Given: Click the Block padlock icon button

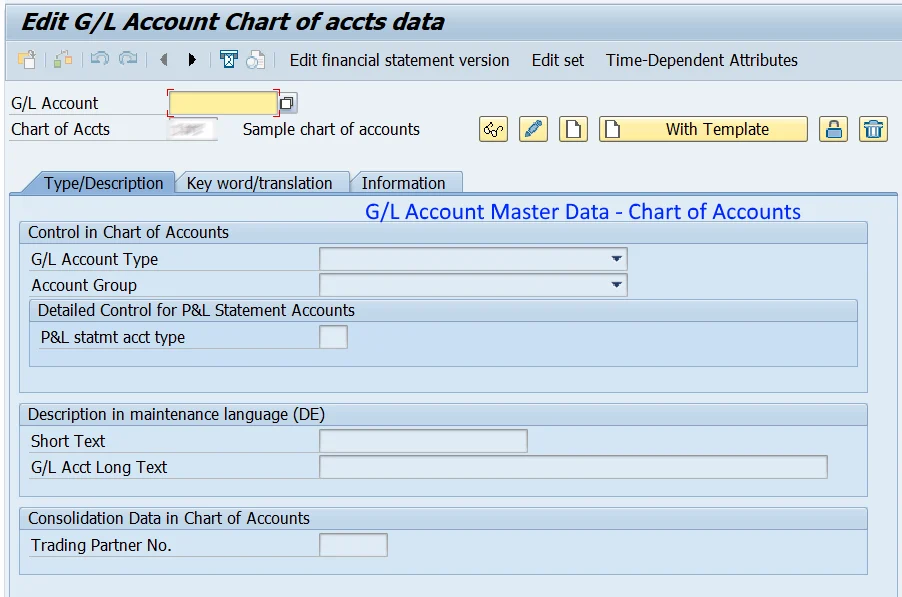Looking at the screenshot, I should pyautogui.click(x=834, y=129).
